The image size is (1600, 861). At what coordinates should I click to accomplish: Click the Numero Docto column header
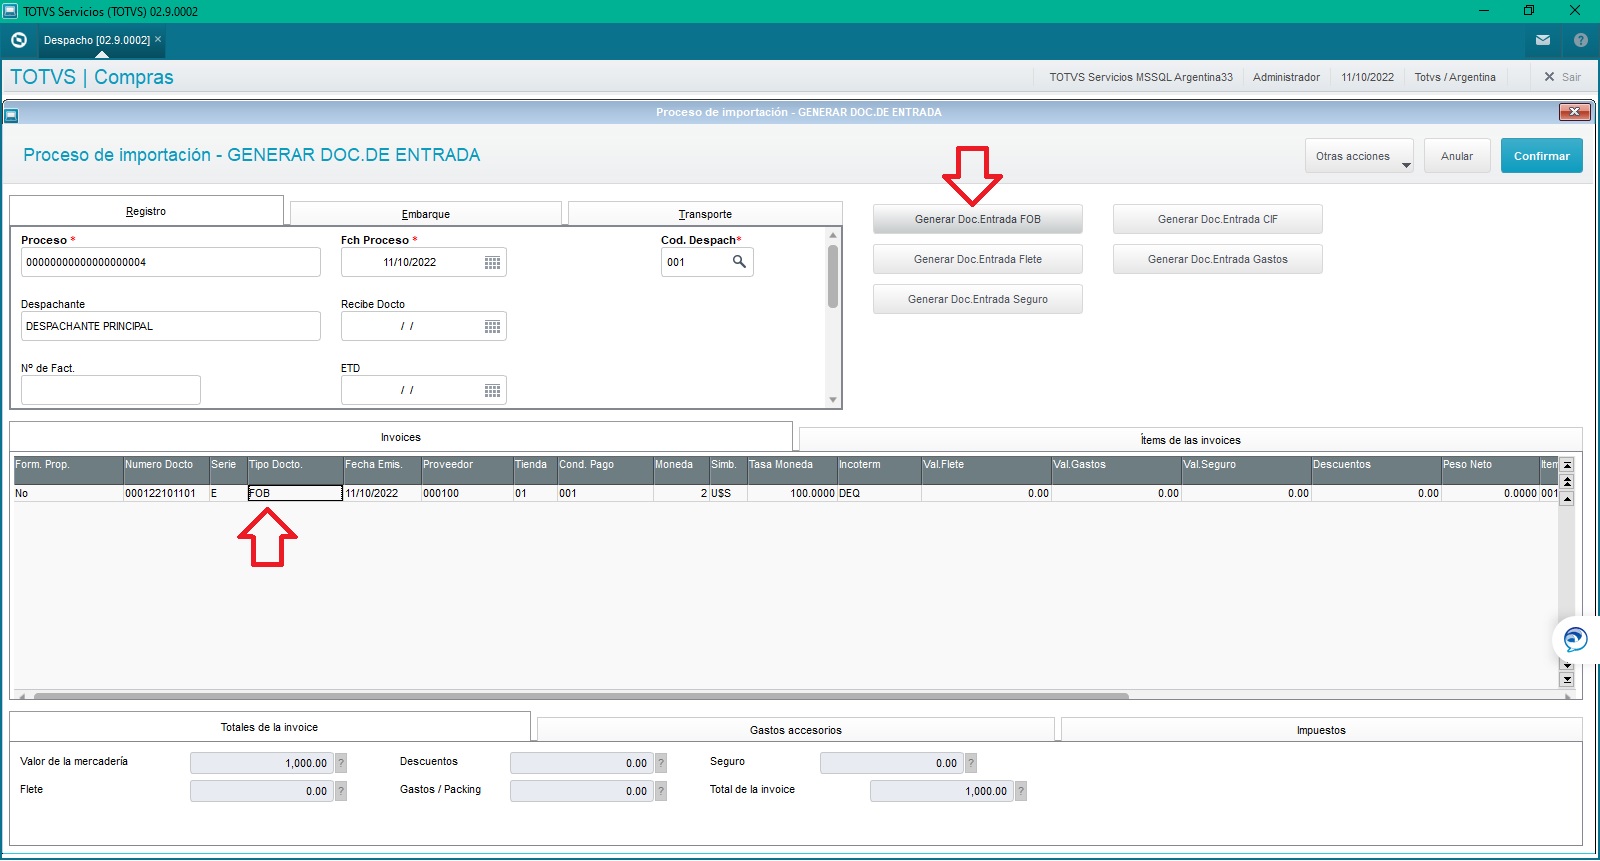[x=166, y=471]
